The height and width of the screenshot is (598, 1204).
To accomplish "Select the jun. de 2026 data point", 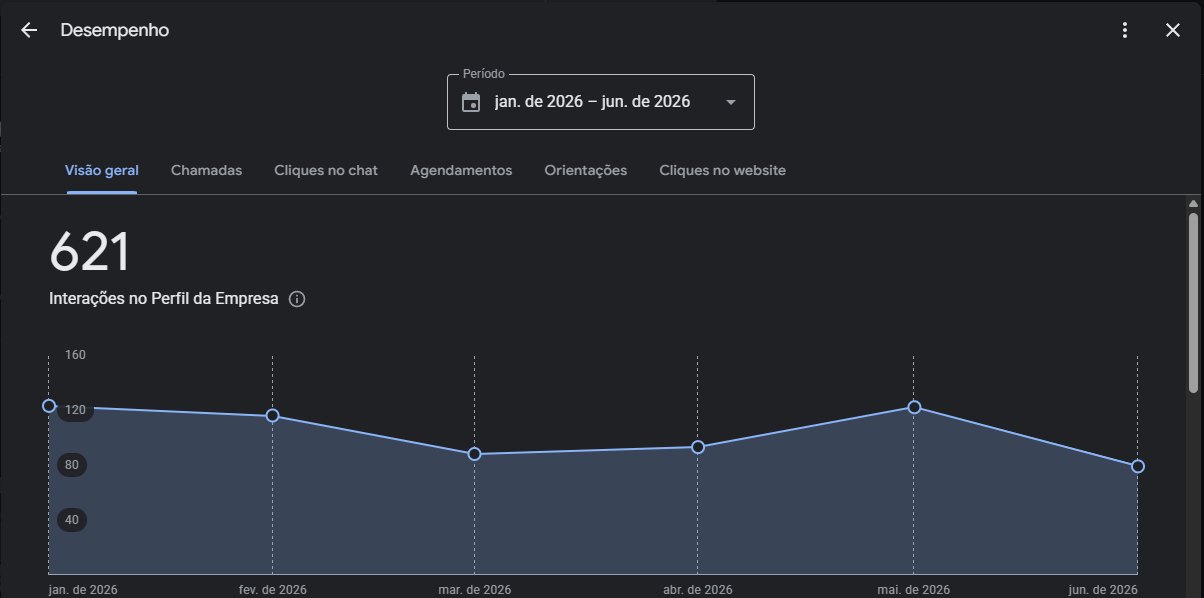I will click(x=1138, y=467).
